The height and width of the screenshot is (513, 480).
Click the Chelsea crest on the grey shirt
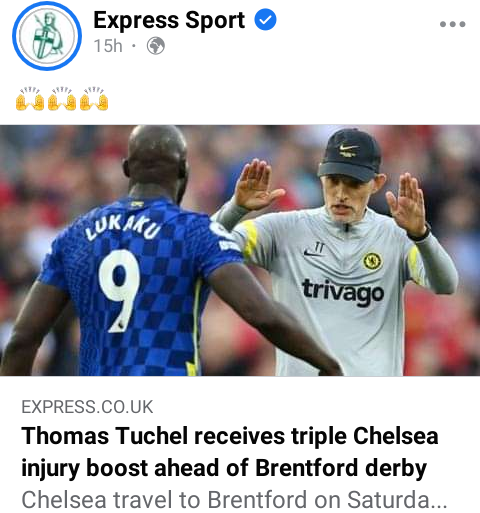pyautogui.click(x=372, y=261)
